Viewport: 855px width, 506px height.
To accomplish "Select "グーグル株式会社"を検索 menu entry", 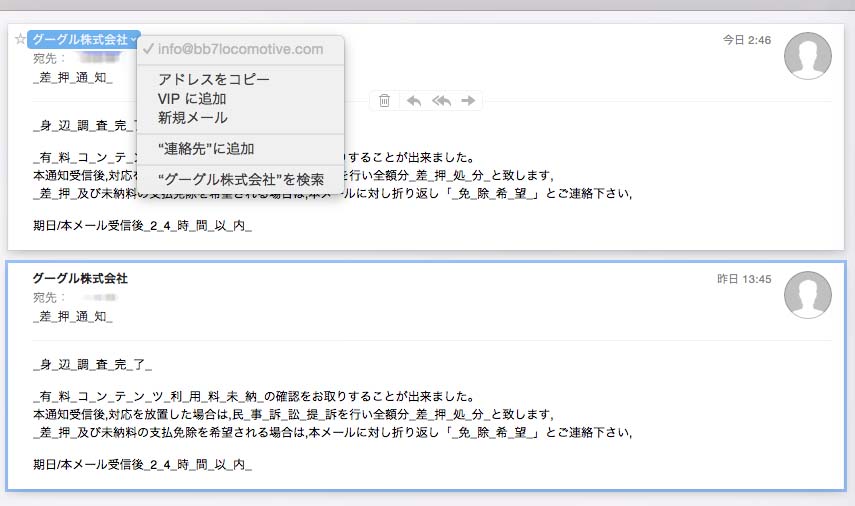I will (x=240, y=180).
